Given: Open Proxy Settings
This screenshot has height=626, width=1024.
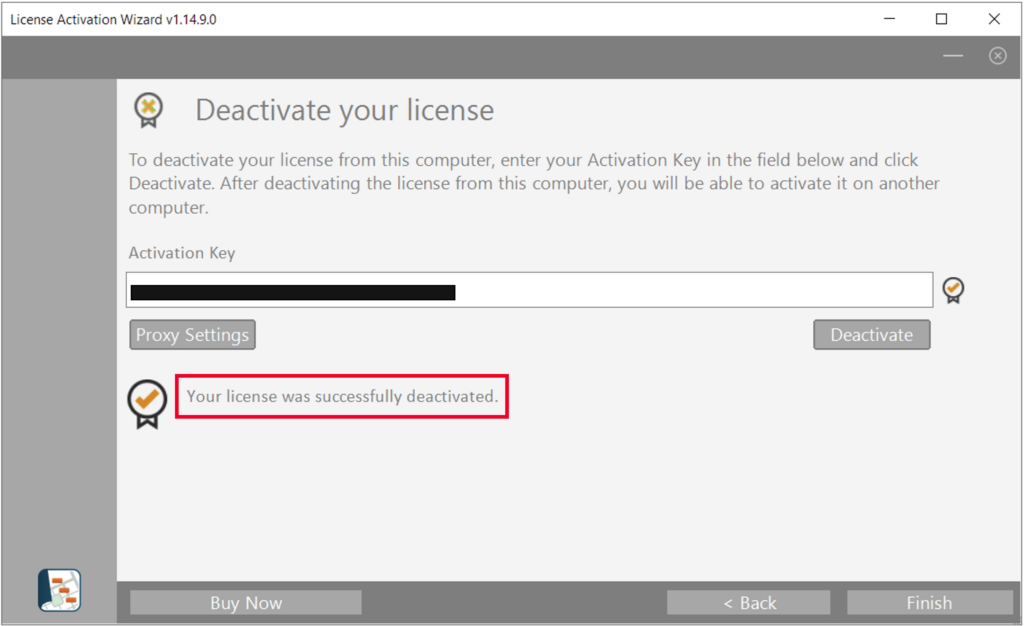Looking at the screenshot, I should click(192, 335).
